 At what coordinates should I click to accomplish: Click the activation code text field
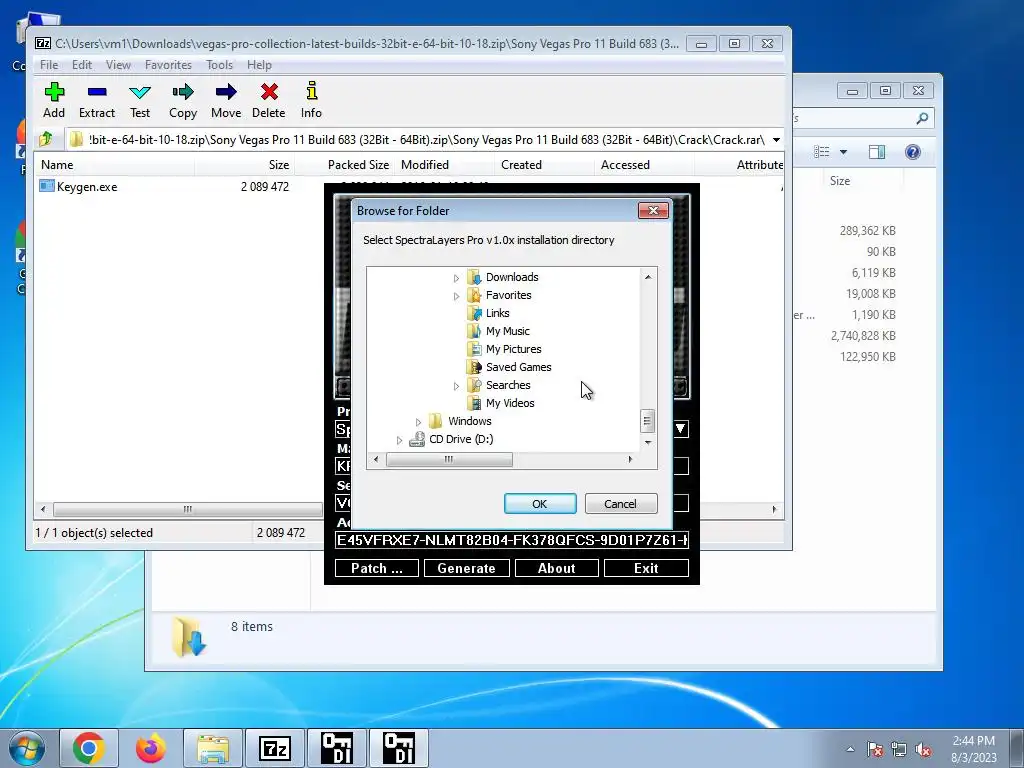(512, 540)
